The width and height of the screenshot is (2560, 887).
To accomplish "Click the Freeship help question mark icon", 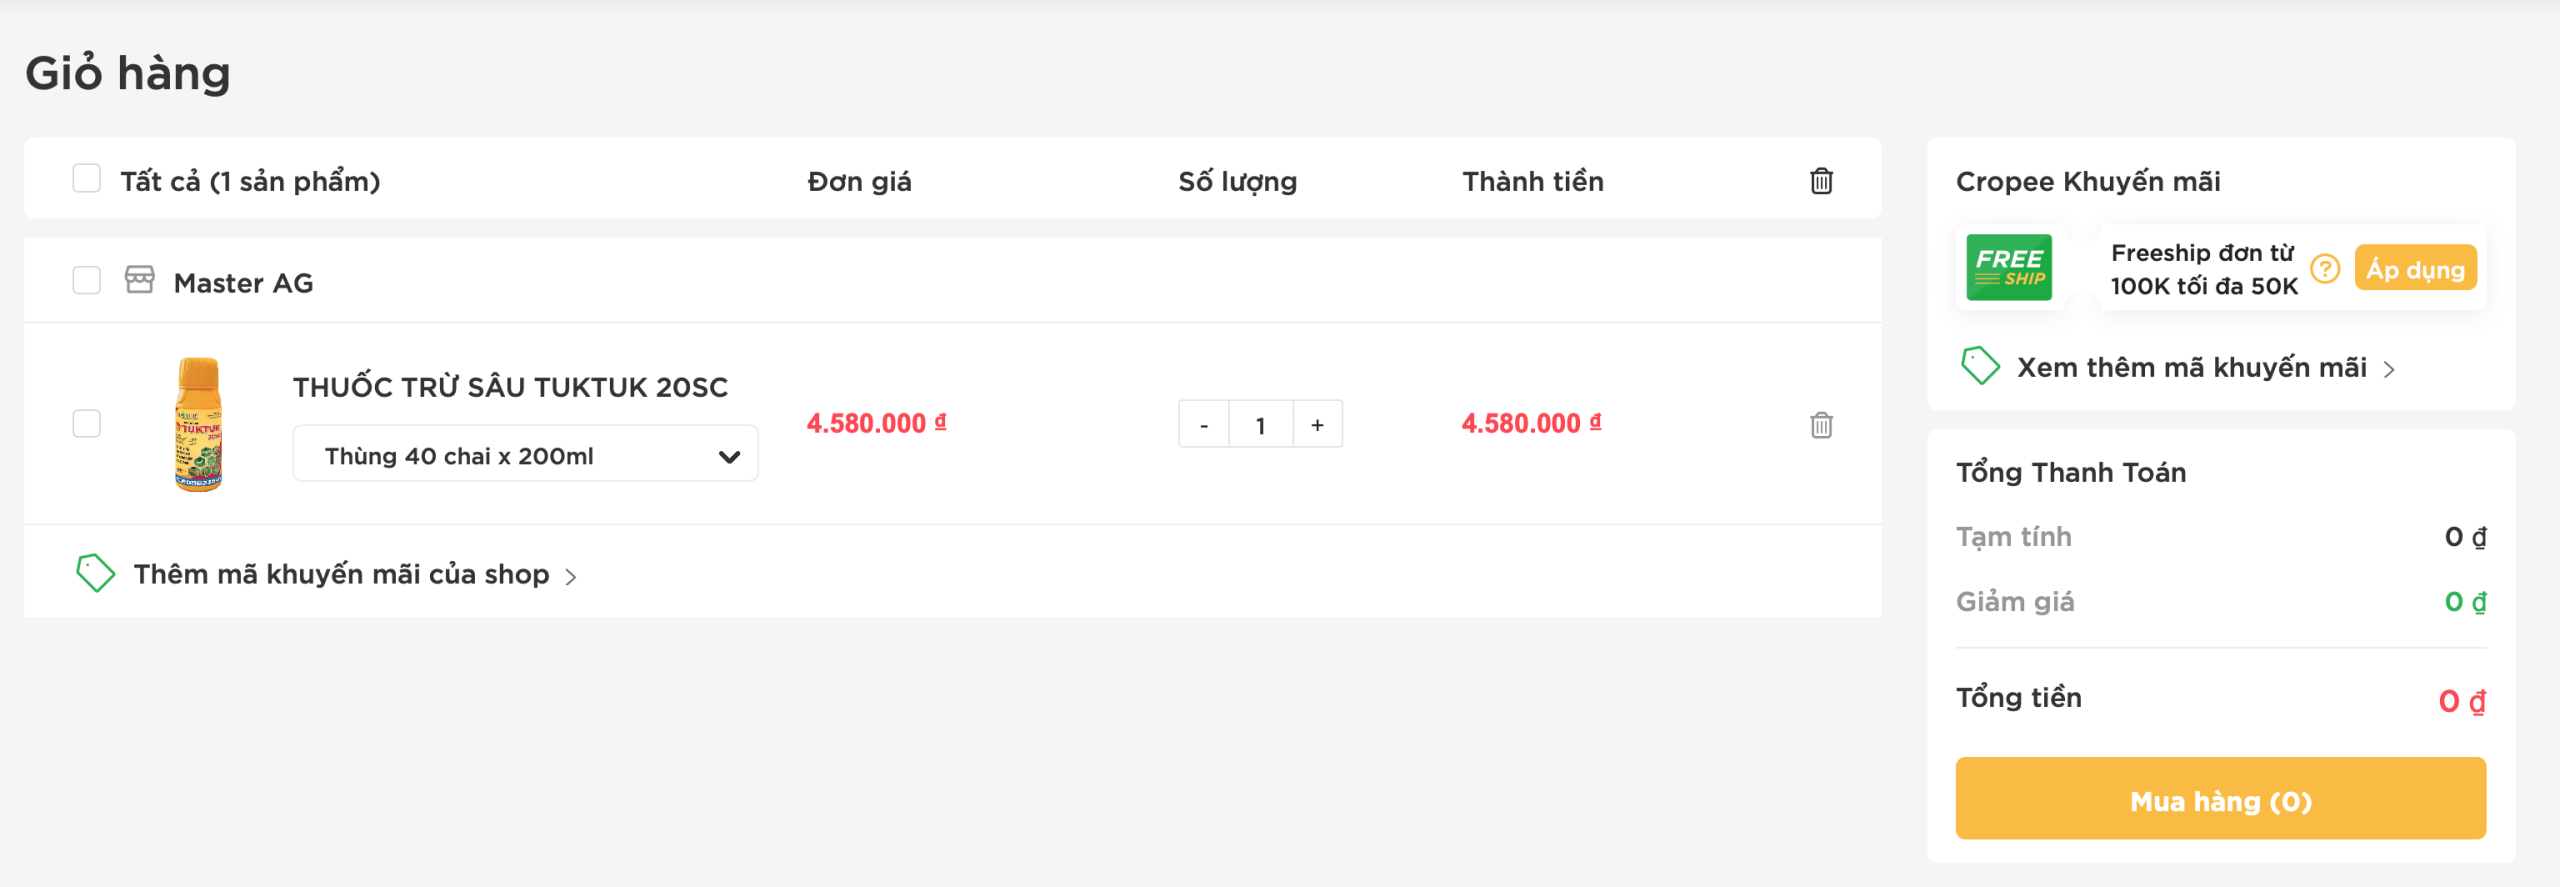I will [x=2325, y=268].
